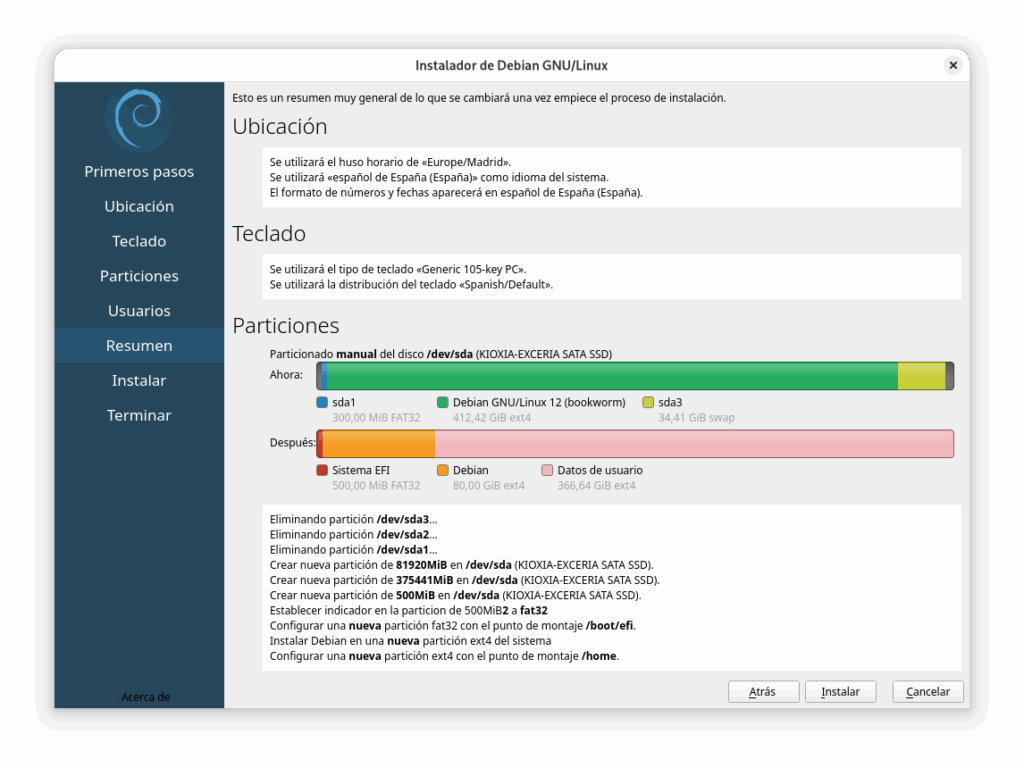Click the '412,42 GiB ext4' size label

(492, 418)
